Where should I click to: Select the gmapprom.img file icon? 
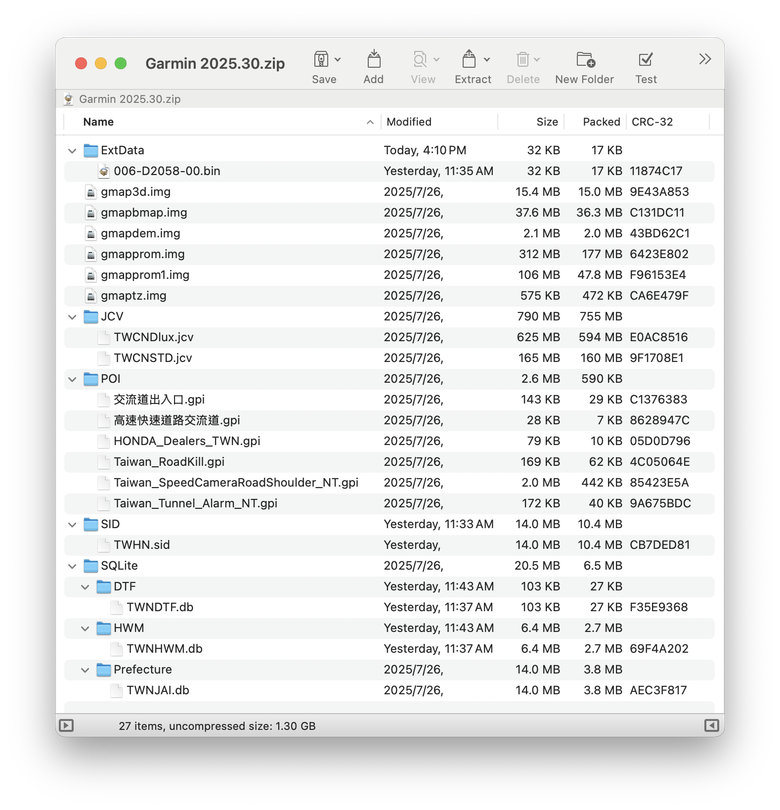click(x=91, y=254)
